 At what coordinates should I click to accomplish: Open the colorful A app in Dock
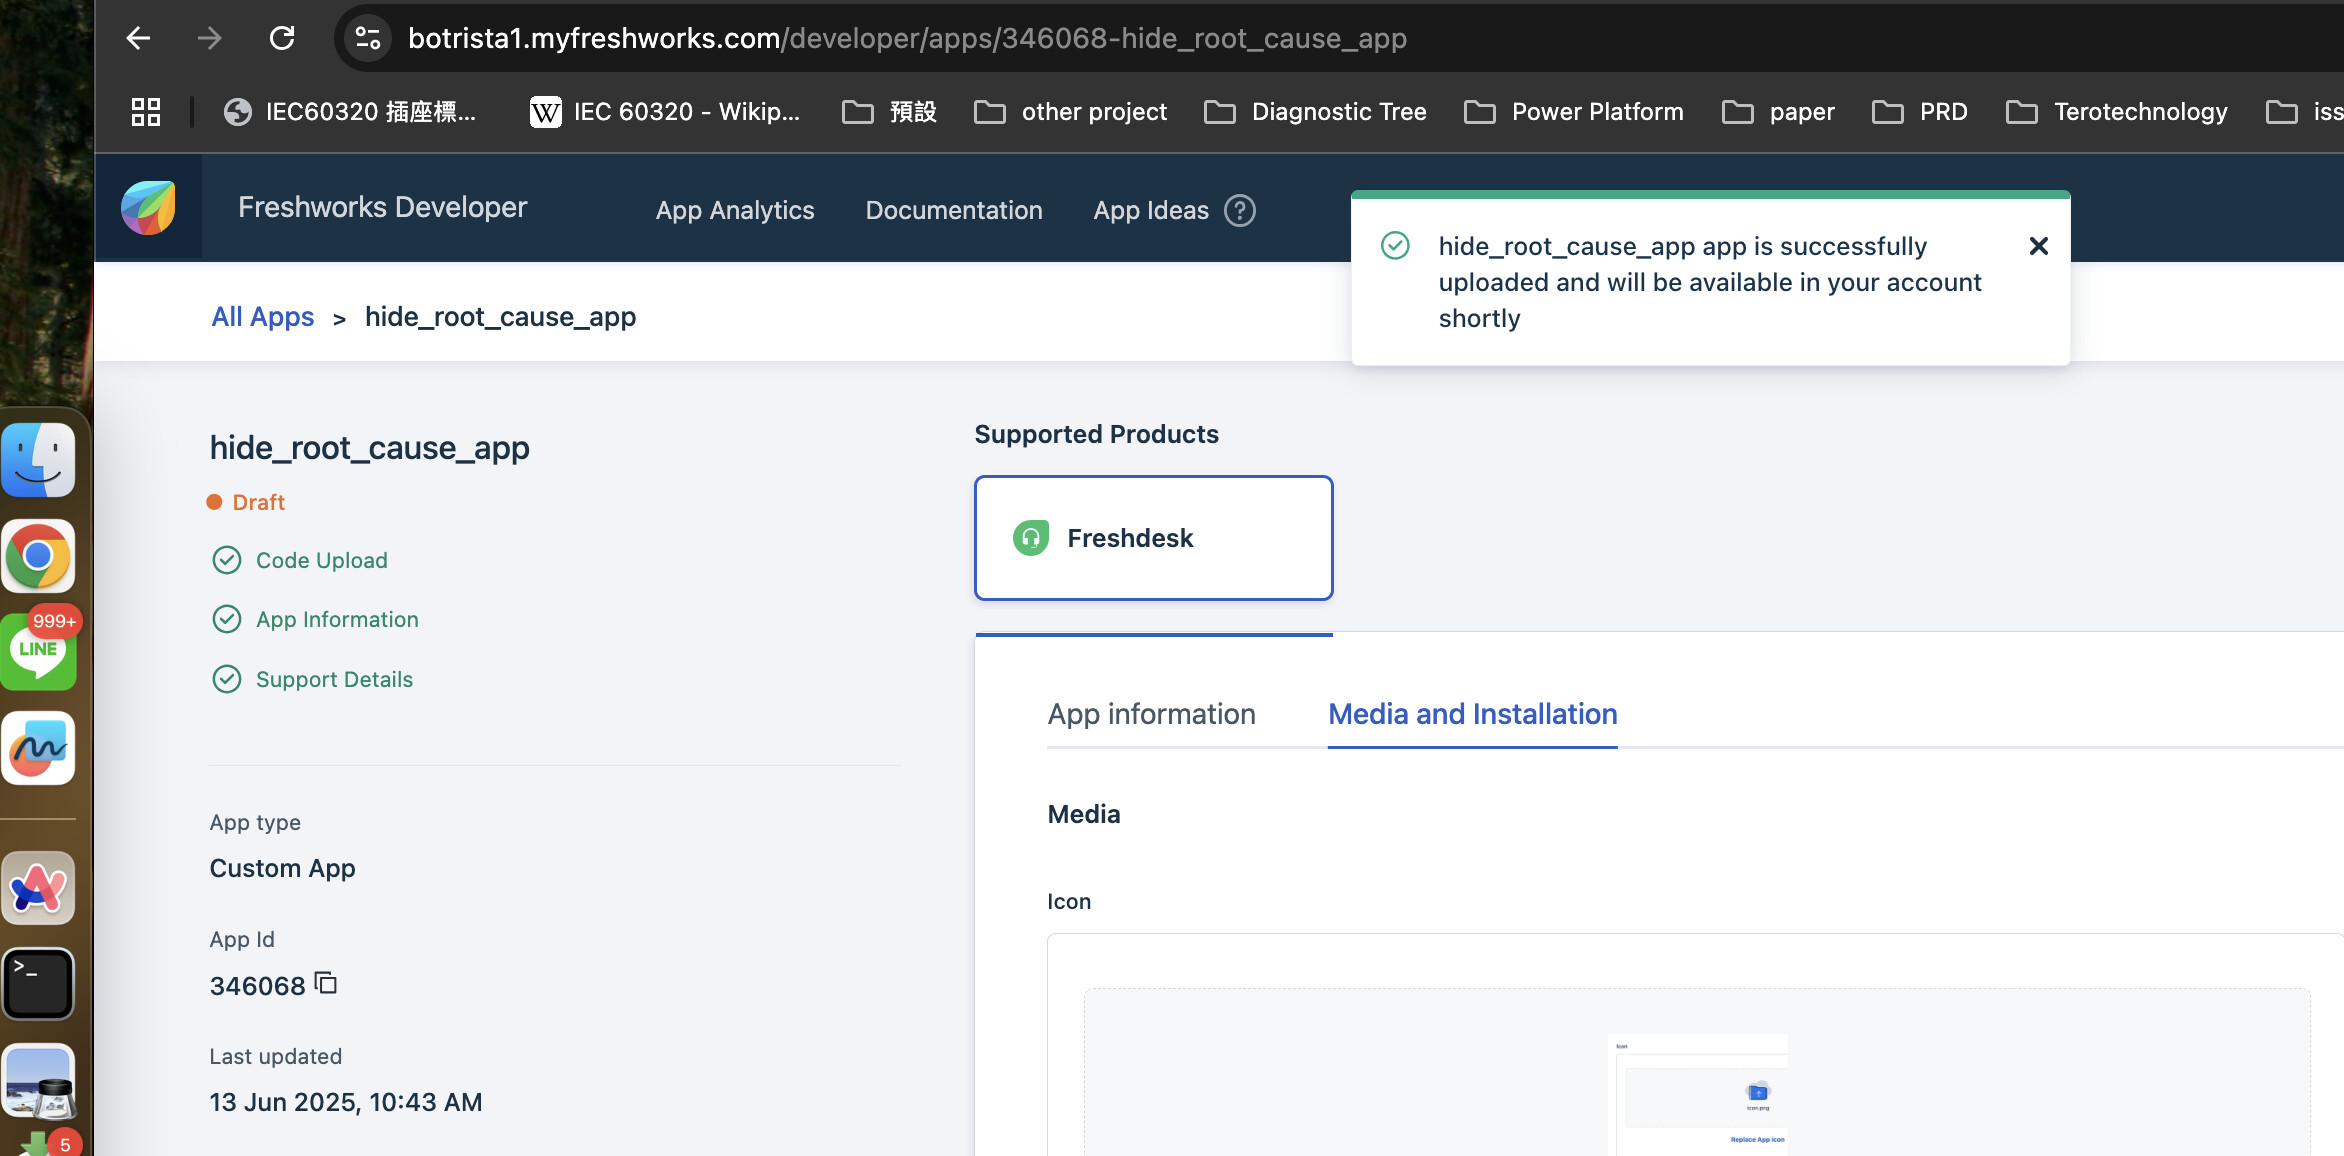click(38, 888)
